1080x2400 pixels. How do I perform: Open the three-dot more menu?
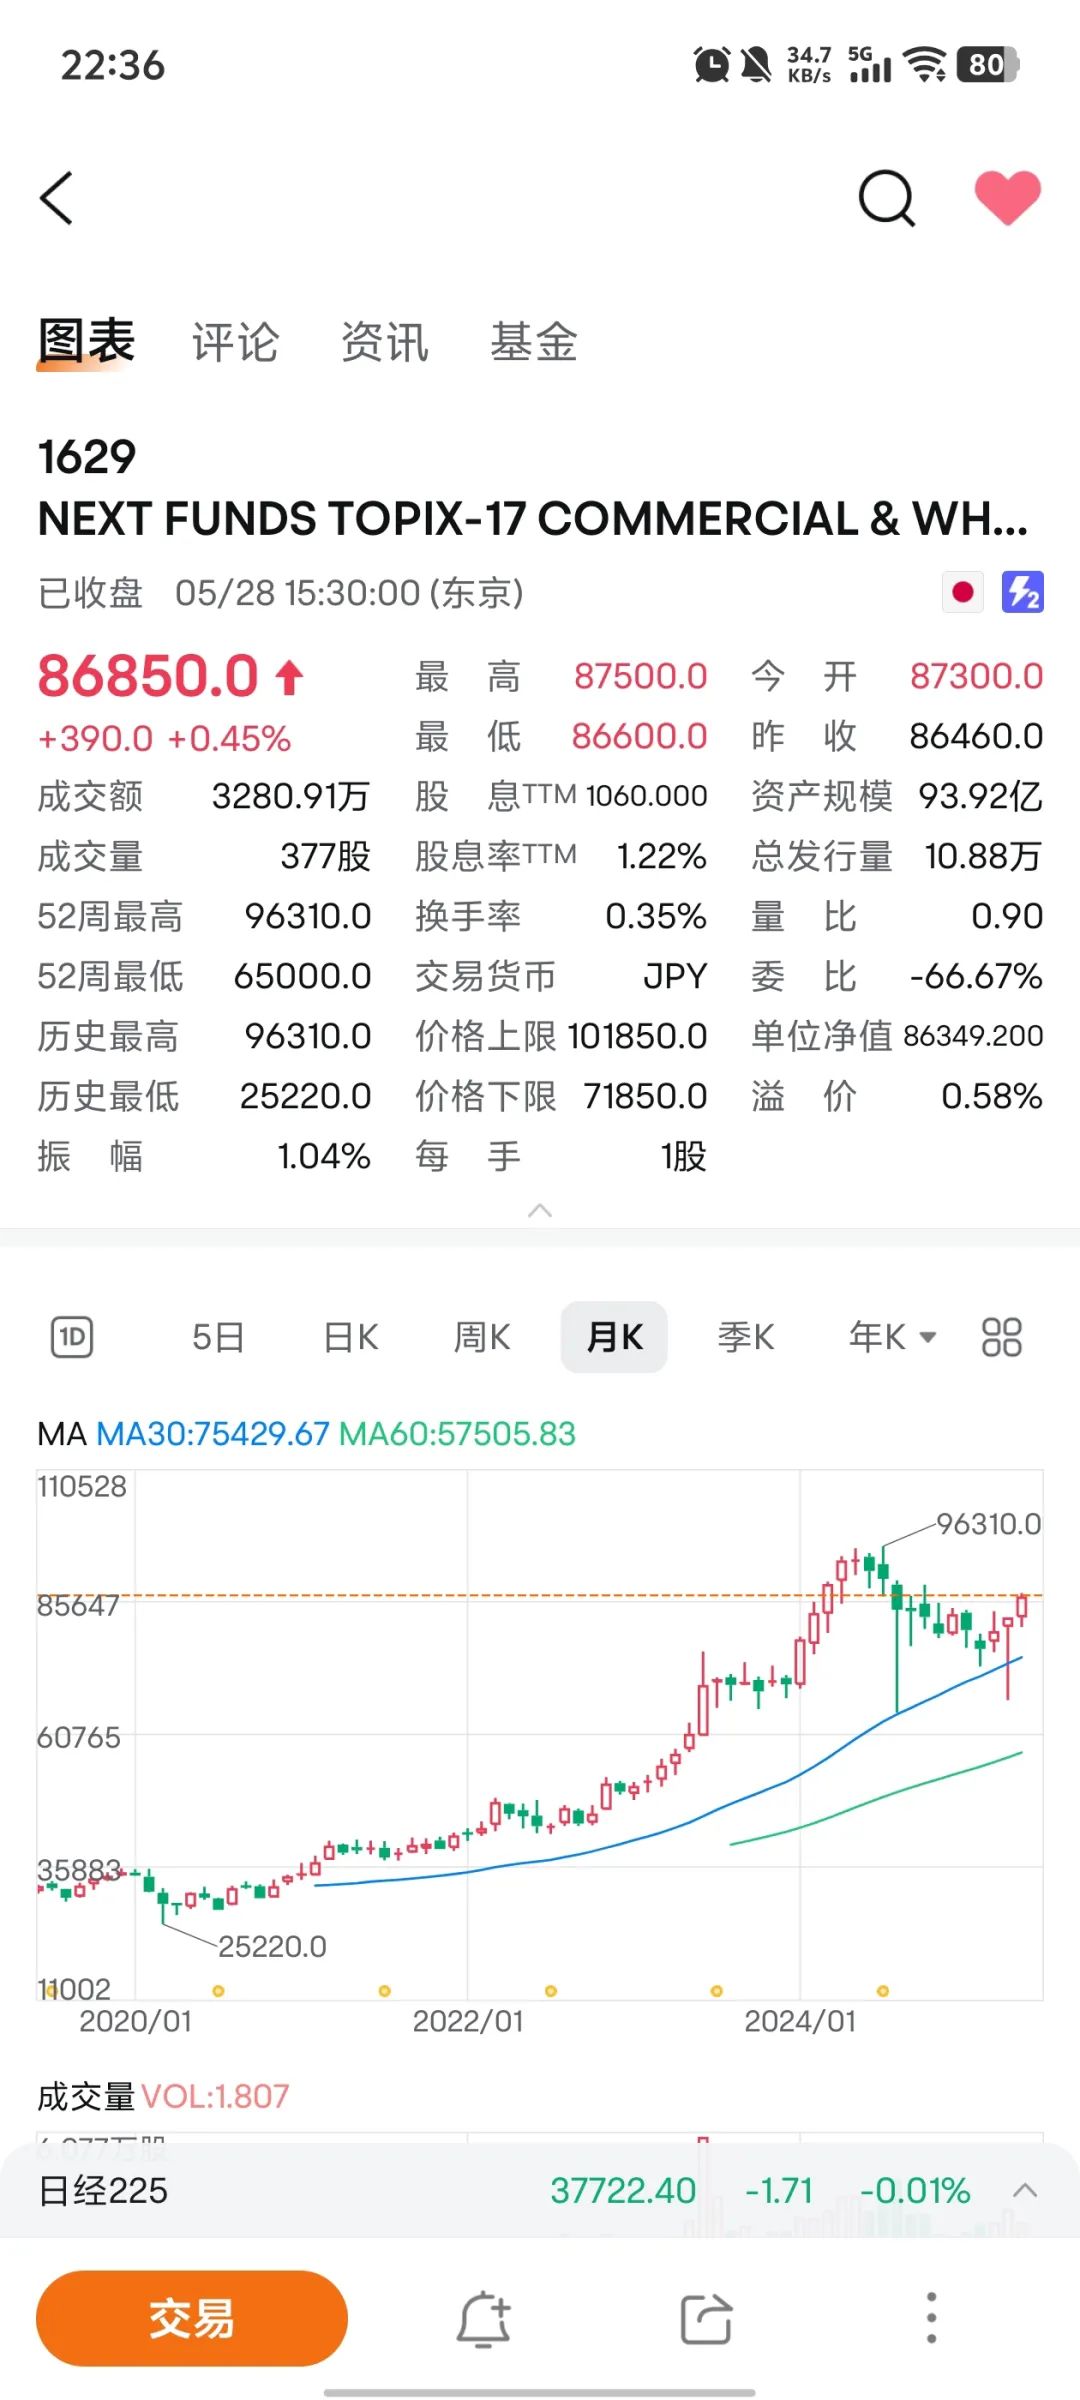pos(931,2318)
